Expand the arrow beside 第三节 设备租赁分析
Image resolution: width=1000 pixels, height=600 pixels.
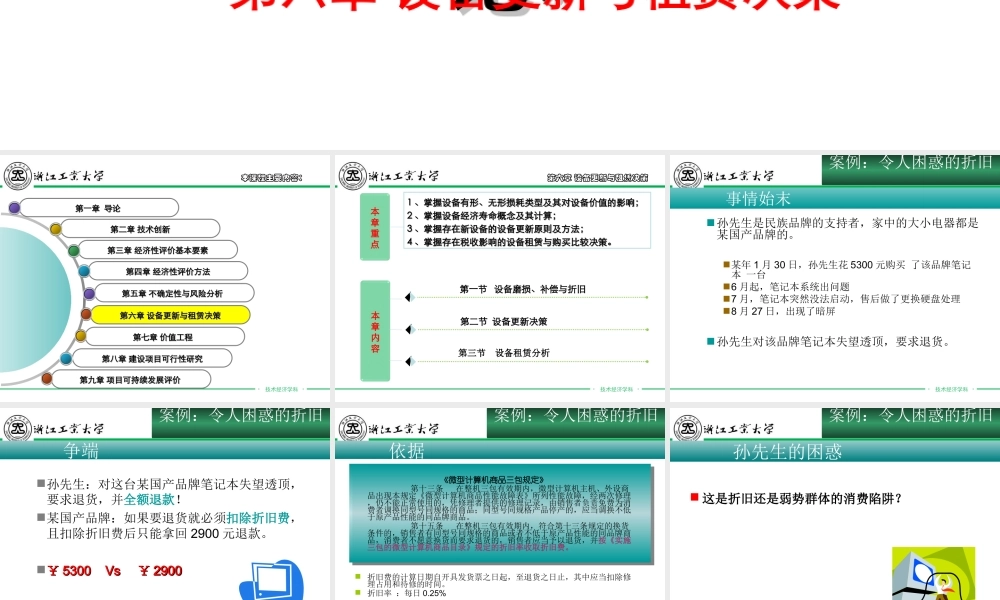pyautogui.click(x=409, y=361)
